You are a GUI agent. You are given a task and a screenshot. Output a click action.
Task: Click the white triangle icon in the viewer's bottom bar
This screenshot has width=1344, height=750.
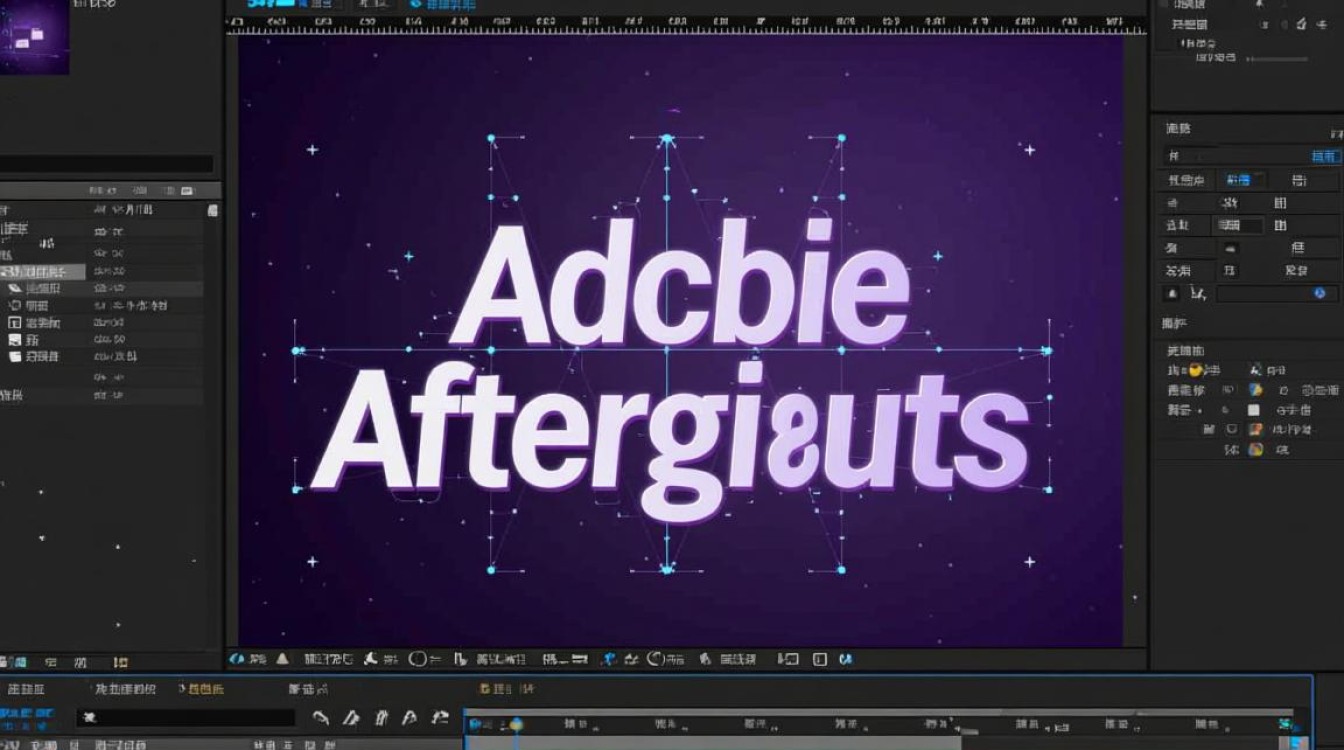tap(282, 659)
